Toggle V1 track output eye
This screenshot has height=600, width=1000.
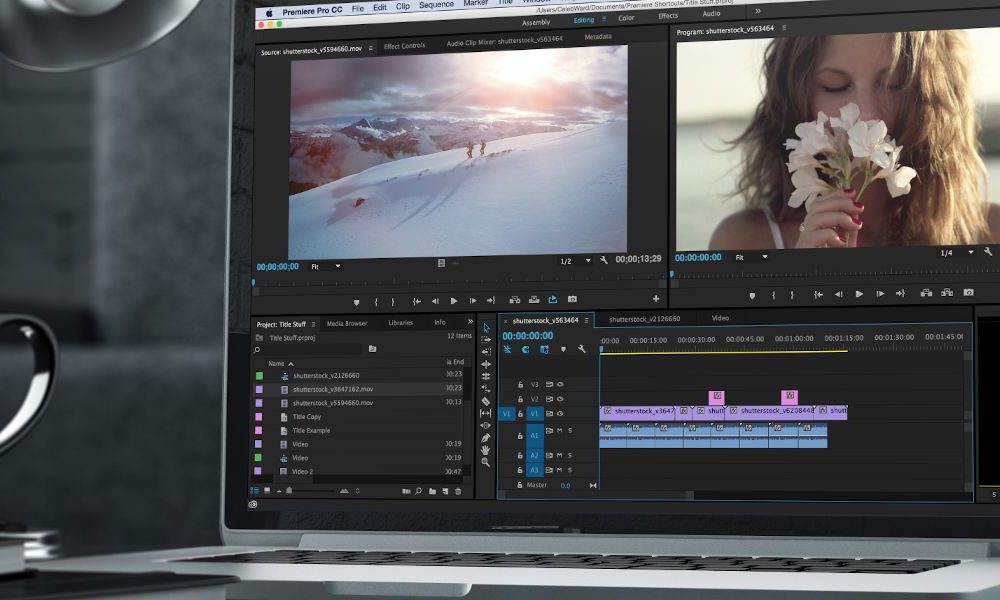[560, 414]
